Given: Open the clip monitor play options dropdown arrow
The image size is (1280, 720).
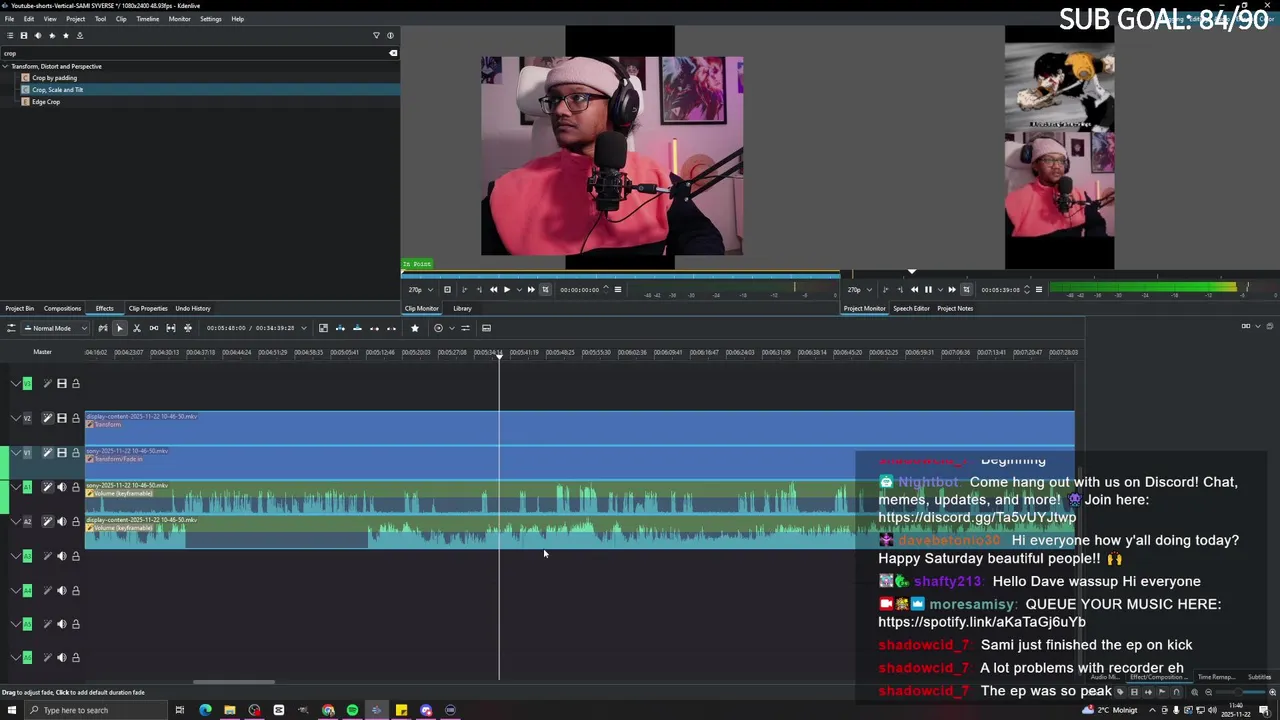Looking at the screenshot, I should coord(518,290).
